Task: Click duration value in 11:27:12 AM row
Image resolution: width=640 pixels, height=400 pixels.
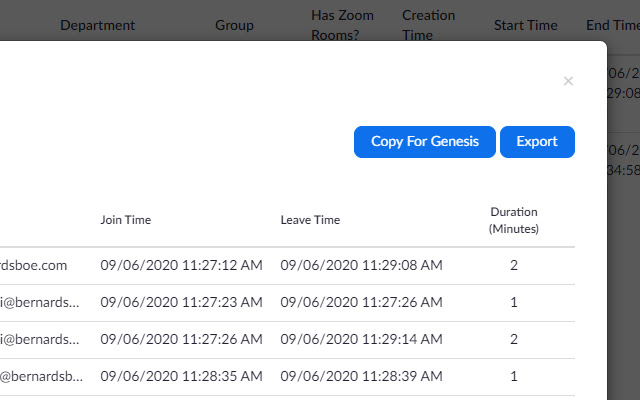Action: coord(514,265)
